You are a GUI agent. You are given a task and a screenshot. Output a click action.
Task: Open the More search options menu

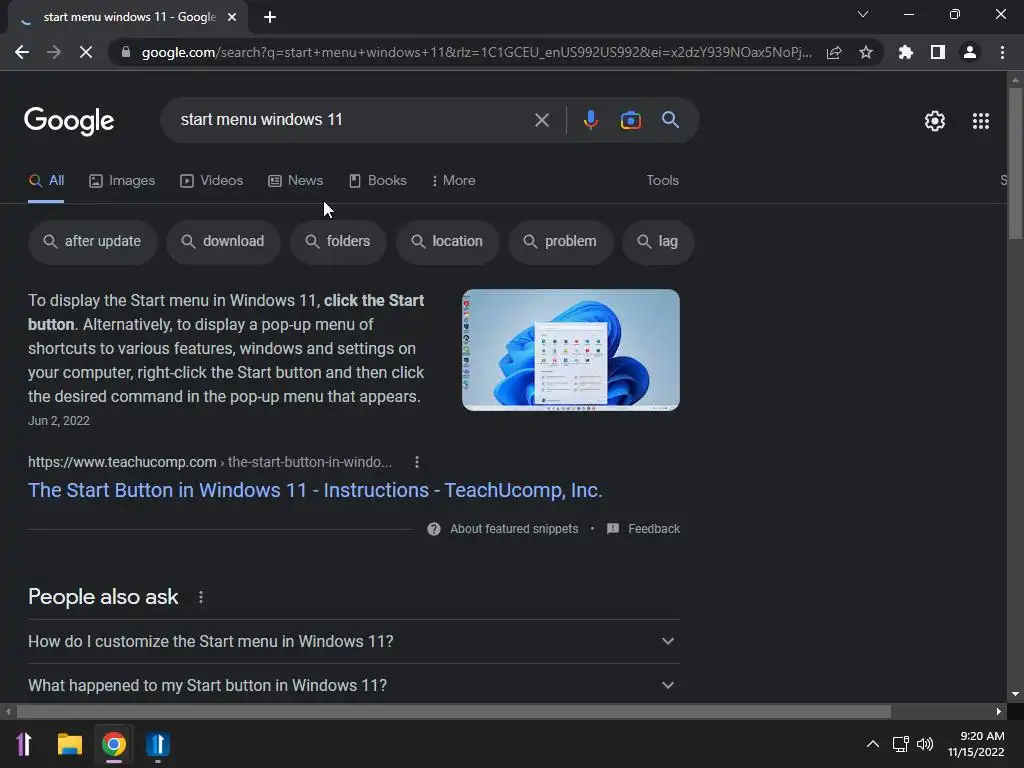[x=454, y=181]
